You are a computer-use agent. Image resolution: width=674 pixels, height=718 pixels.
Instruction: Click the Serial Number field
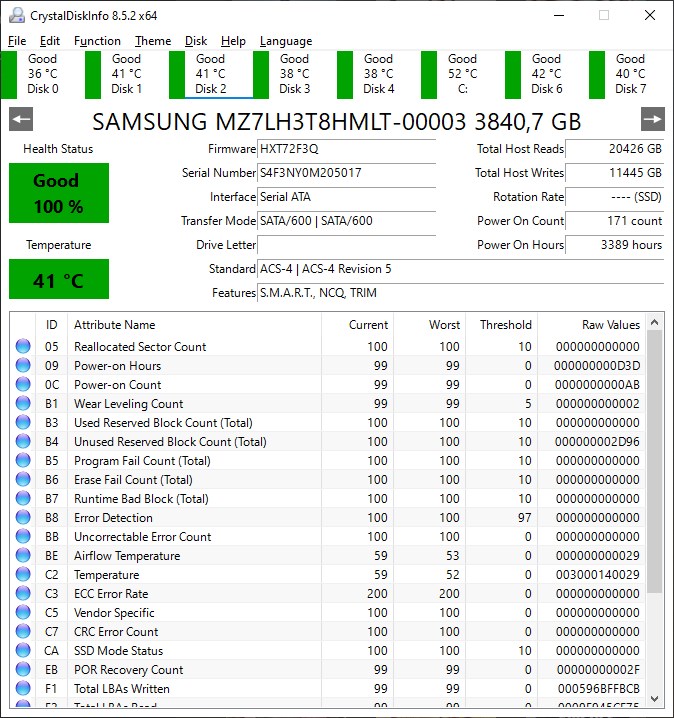click(346, 173)
